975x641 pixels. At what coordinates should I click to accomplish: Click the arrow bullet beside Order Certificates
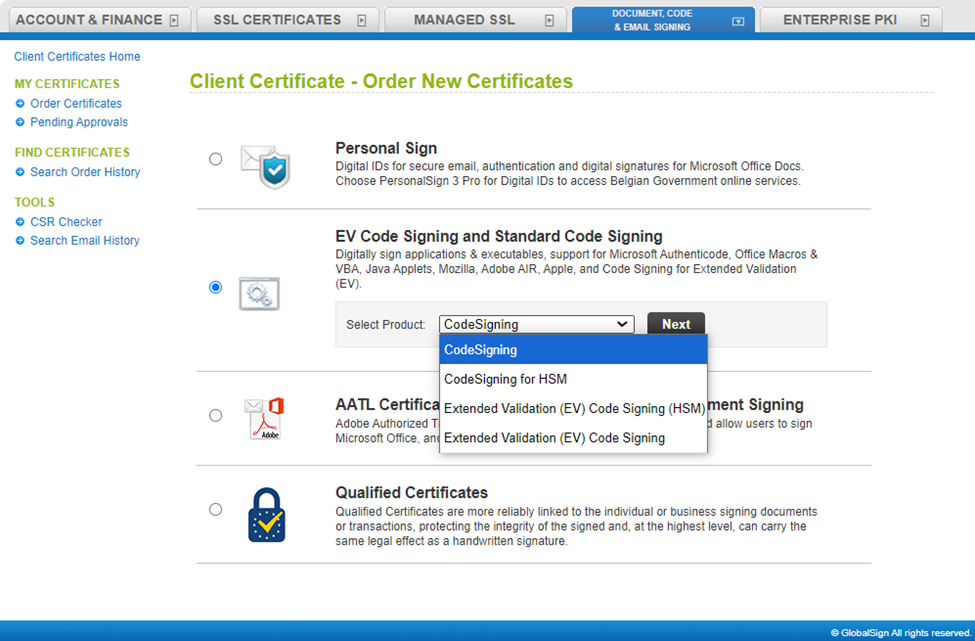tap(20, 104)
